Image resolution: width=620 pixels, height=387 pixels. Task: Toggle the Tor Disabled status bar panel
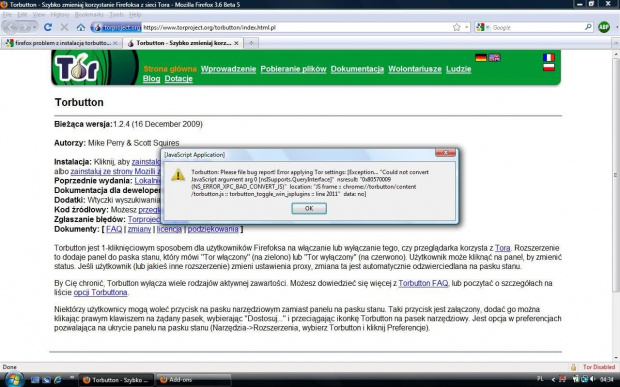click(599, 367)
